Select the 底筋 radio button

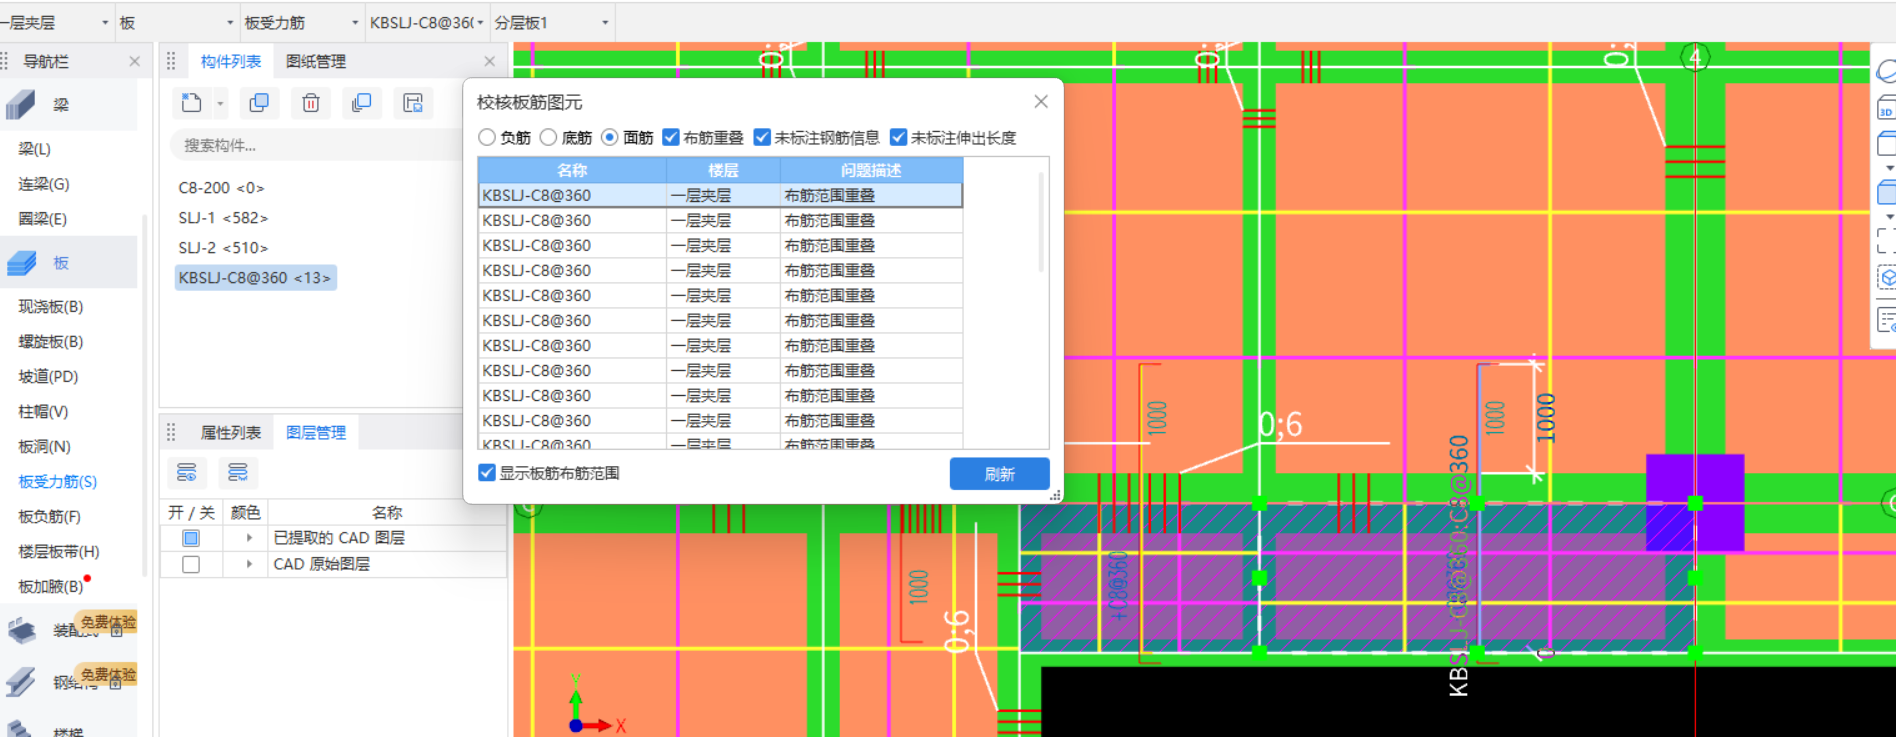click(548, 137)
